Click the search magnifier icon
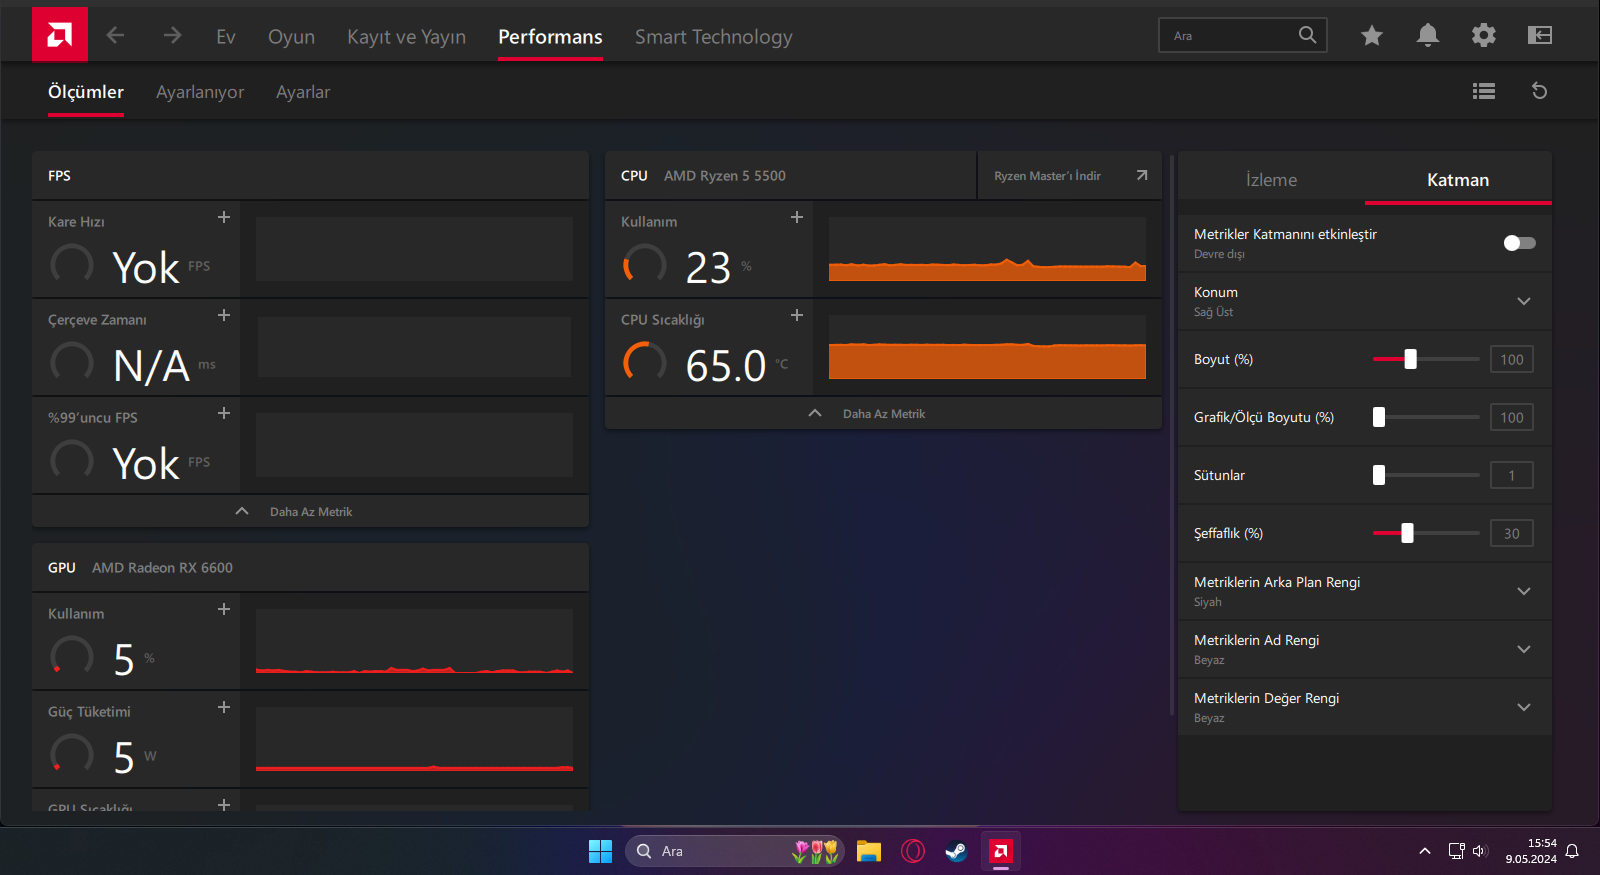 coord(1307,35)
